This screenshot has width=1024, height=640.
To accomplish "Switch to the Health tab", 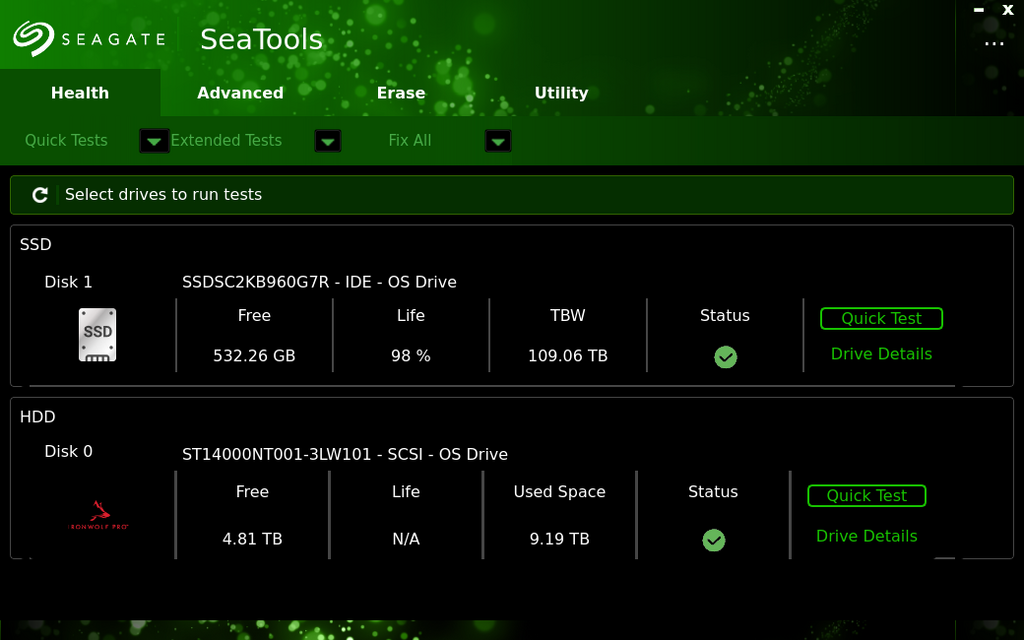I will [x=80, y=93].
